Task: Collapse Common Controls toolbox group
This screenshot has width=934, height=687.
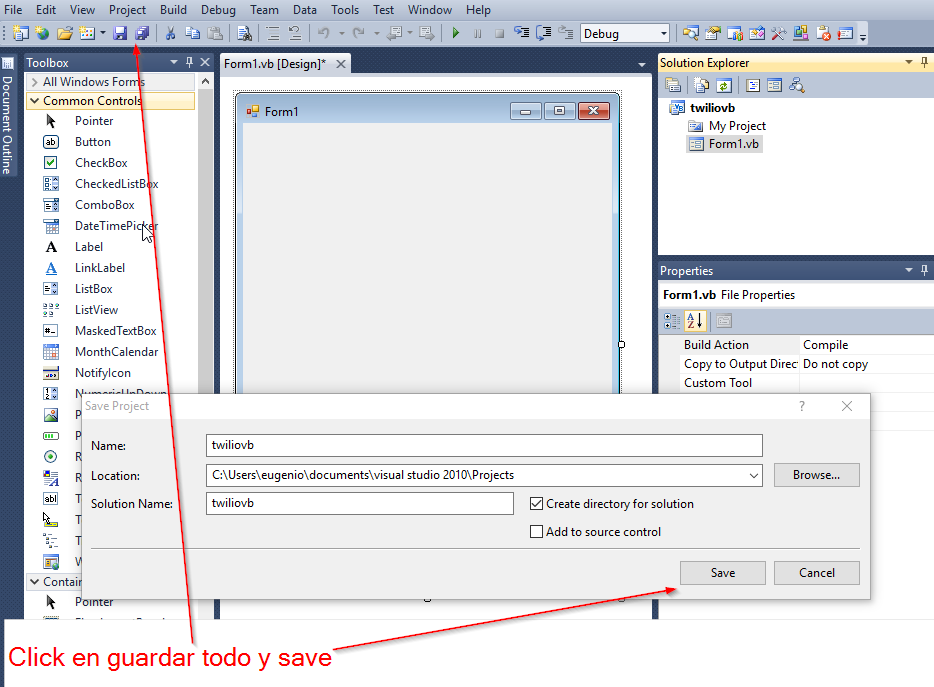Action: coord(35,101)
